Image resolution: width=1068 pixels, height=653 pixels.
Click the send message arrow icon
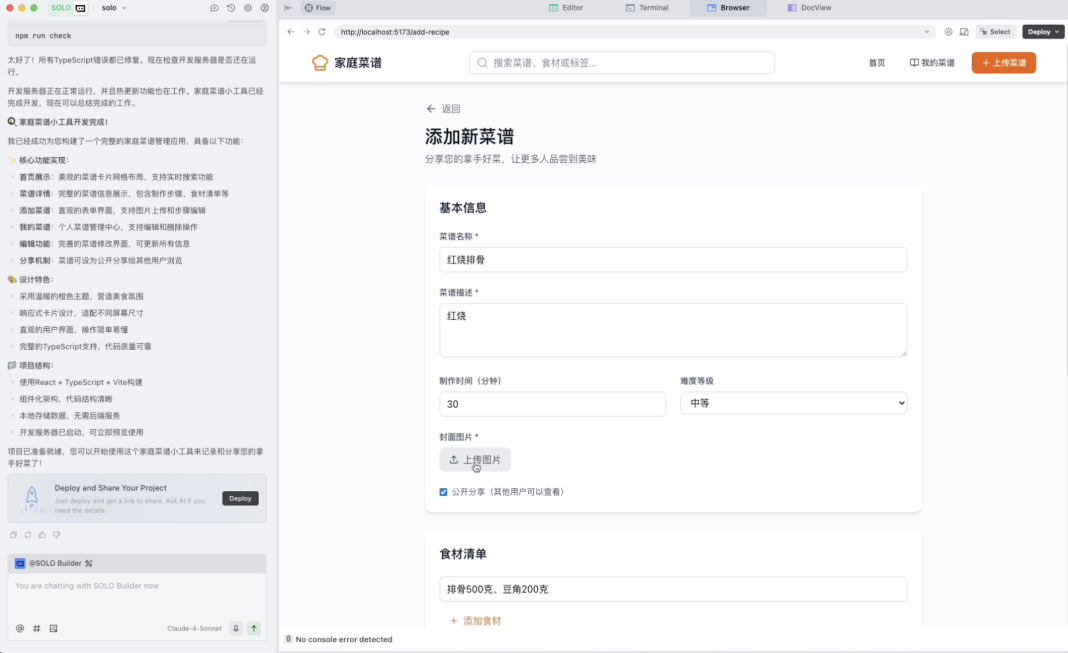click(x=254, y=628)
